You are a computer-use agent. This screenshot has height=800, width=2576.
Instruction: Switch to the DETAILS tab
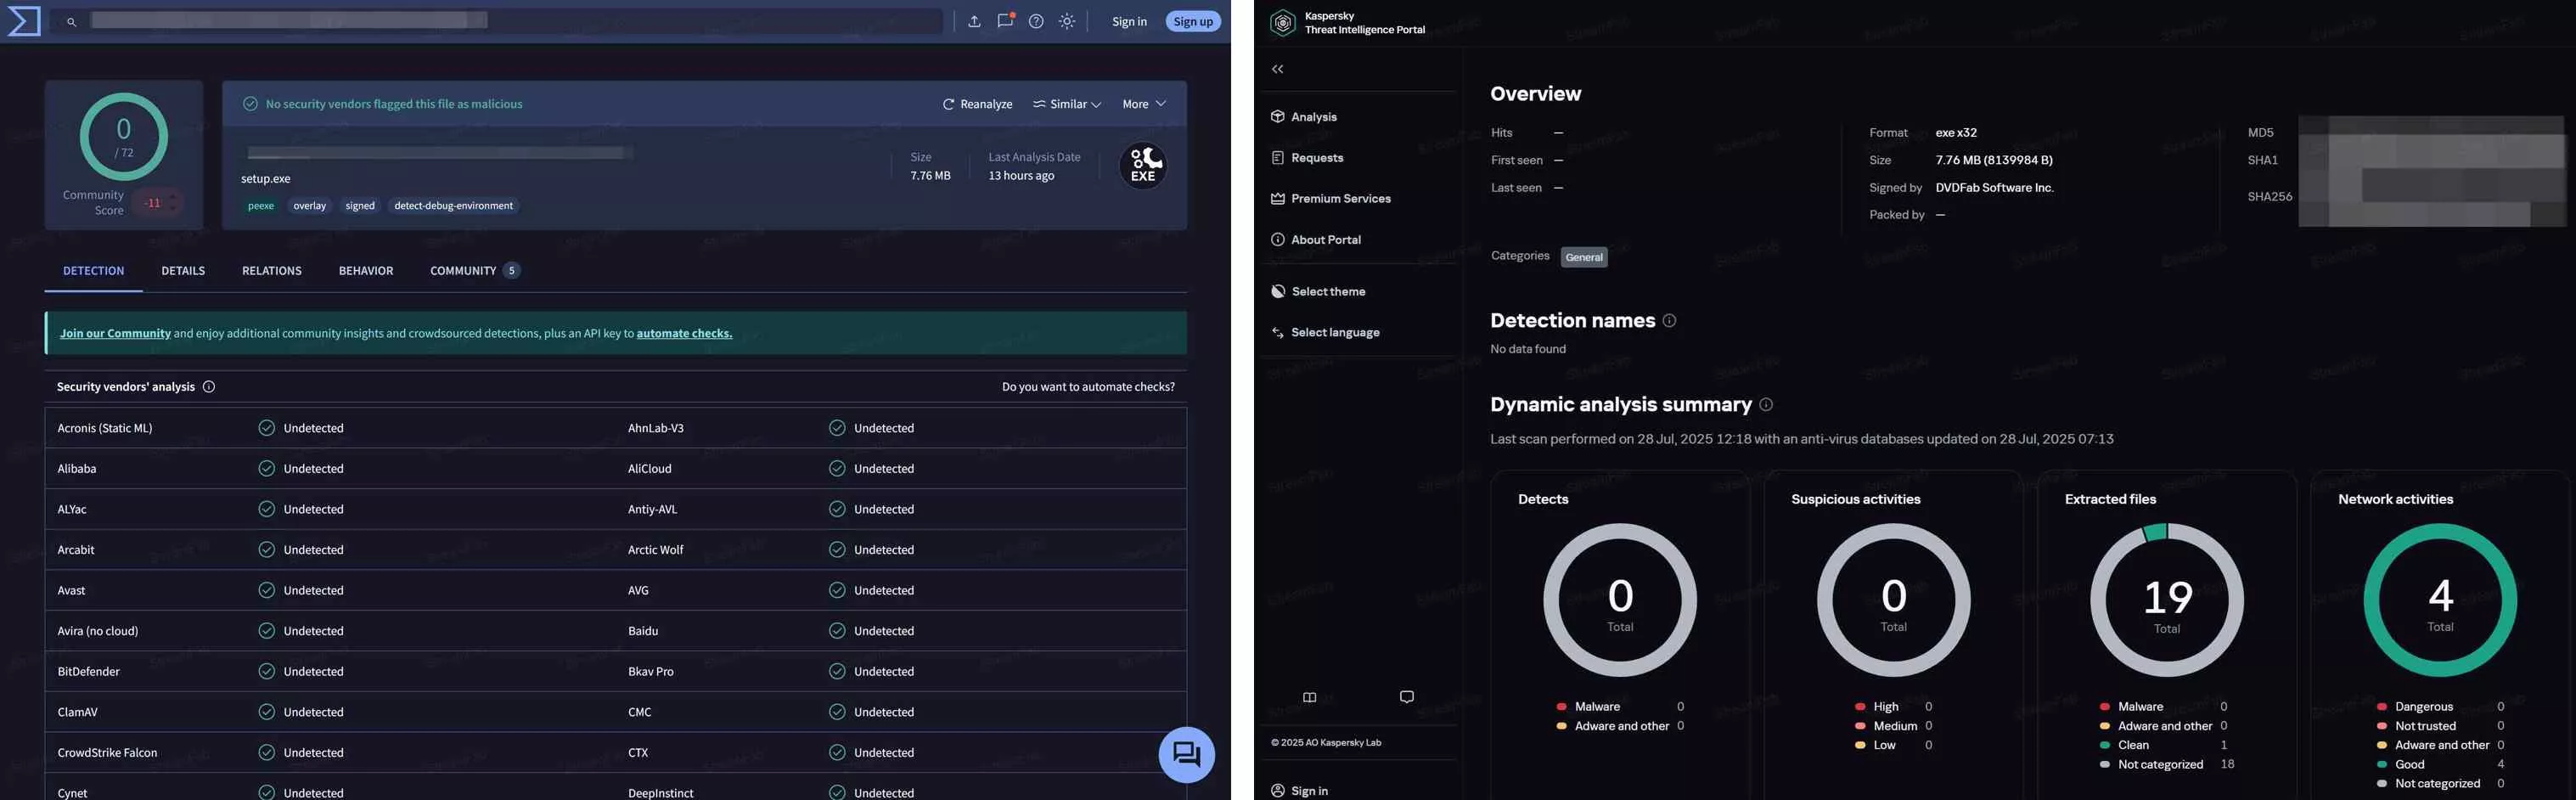click(183, 271)
